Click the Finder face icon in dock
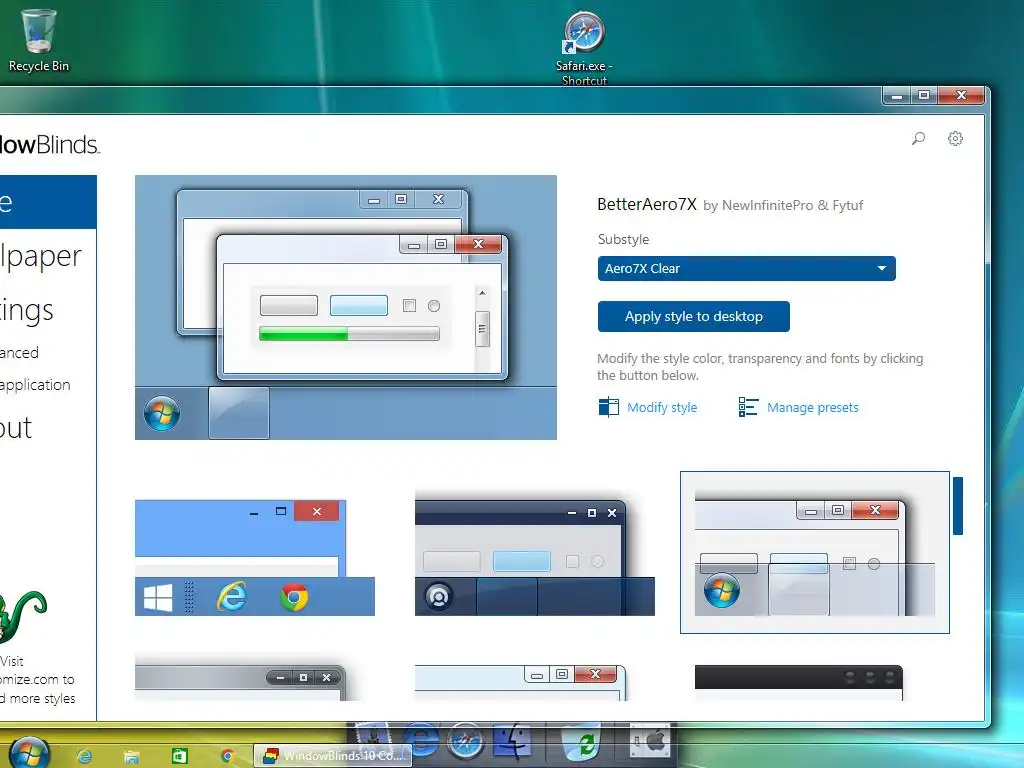This screenshot has width=1024, height=768. (513, 741)
